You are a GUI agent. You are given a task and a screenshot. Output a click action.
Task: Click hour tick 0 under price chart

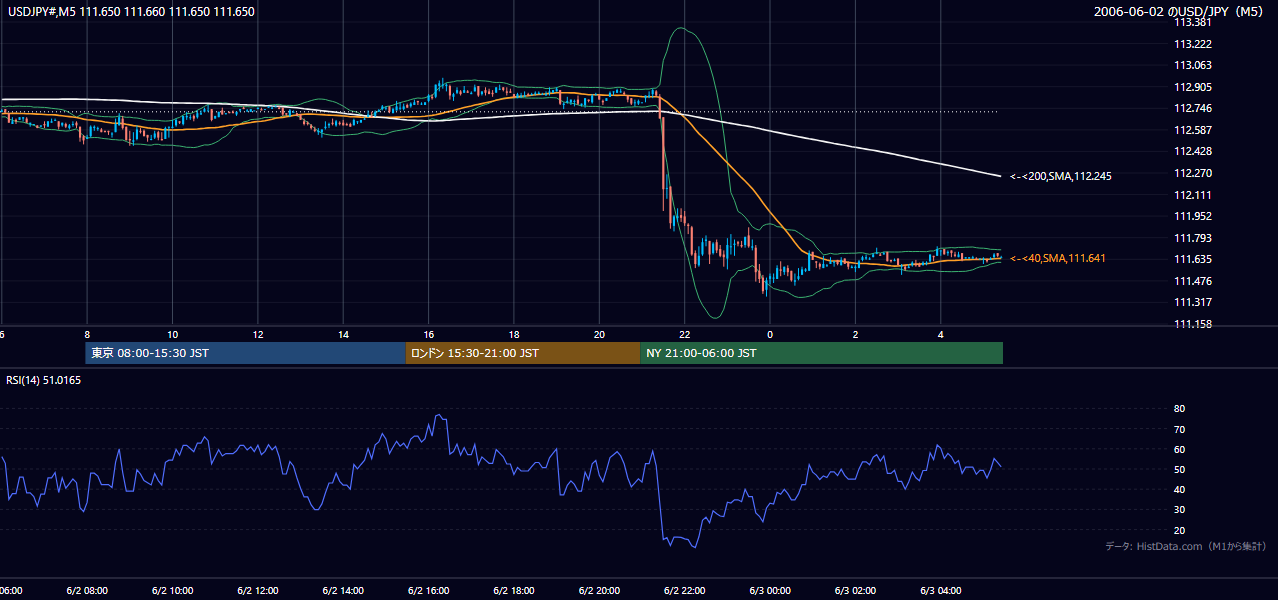(x=769, y=334)
